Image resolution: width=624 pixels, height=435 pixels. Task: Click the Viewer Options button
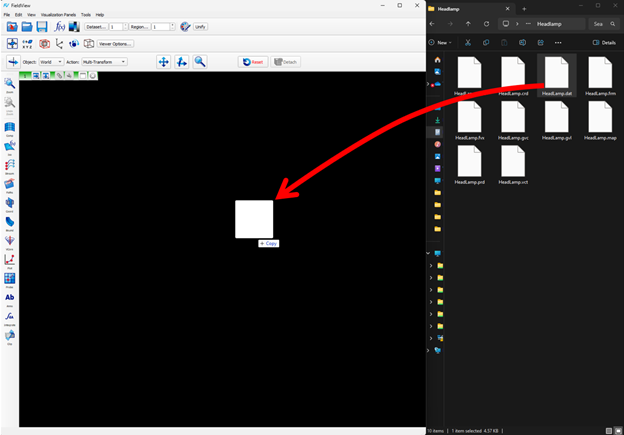115,44
